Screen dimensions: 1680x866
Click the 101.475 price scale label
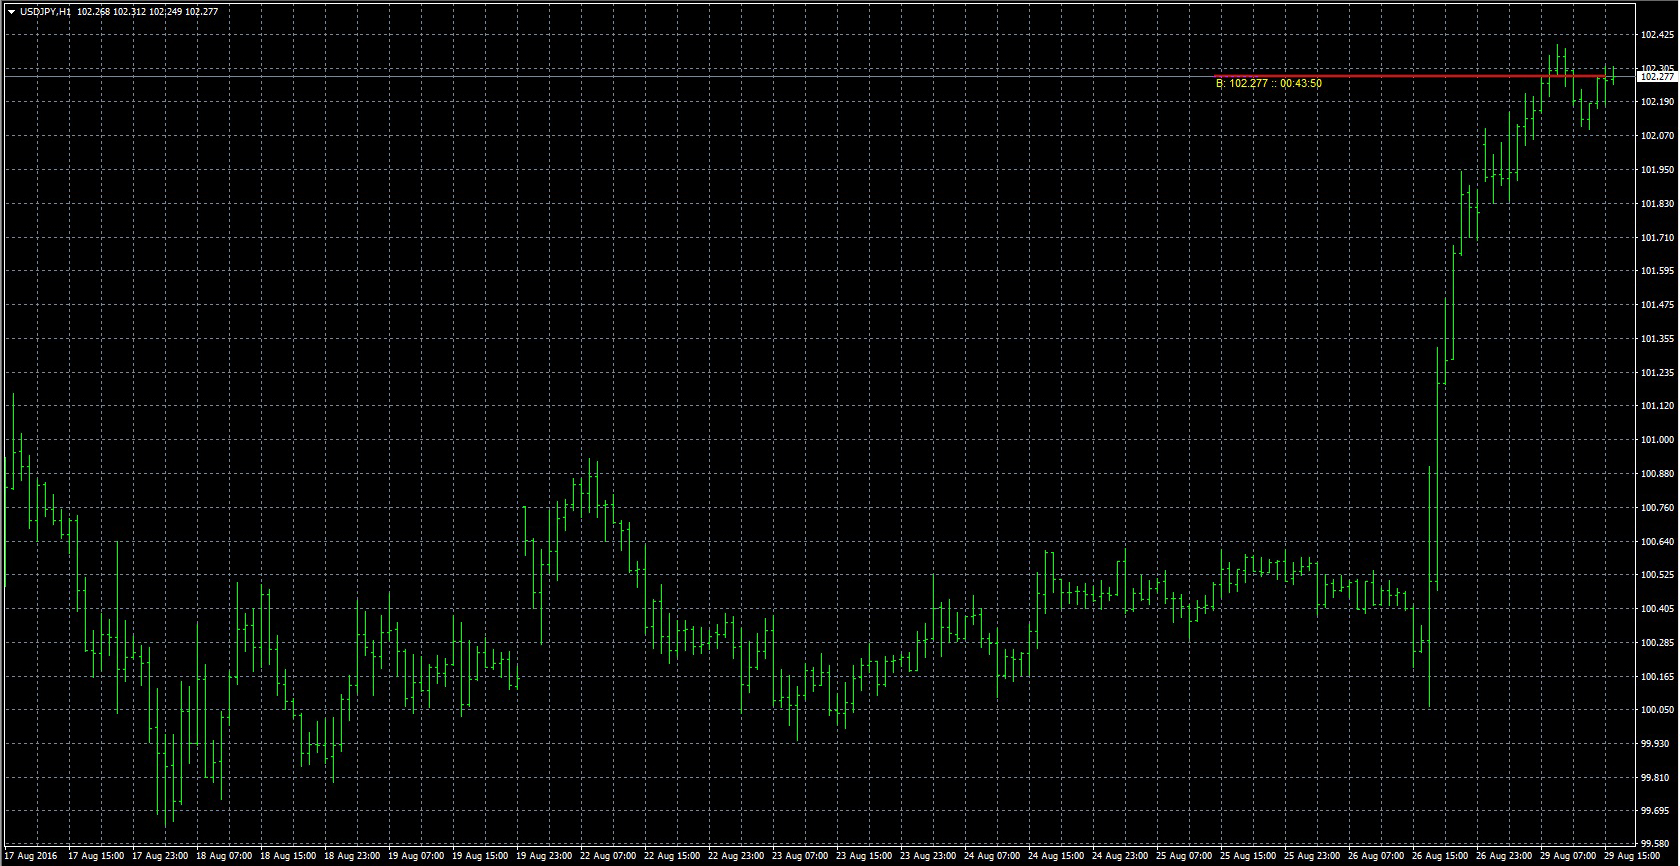tap(1657, 305)
